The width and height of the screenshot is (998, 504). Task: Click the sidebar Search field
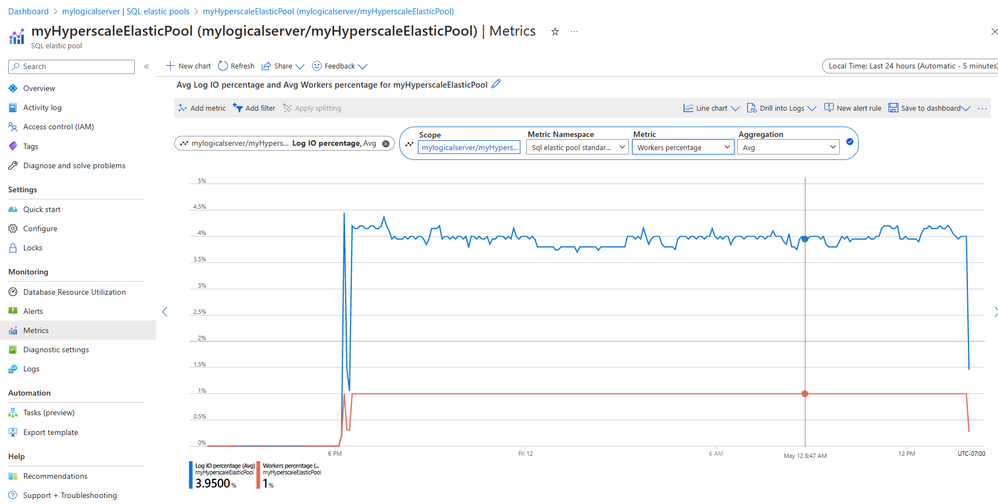coord(71,66)
